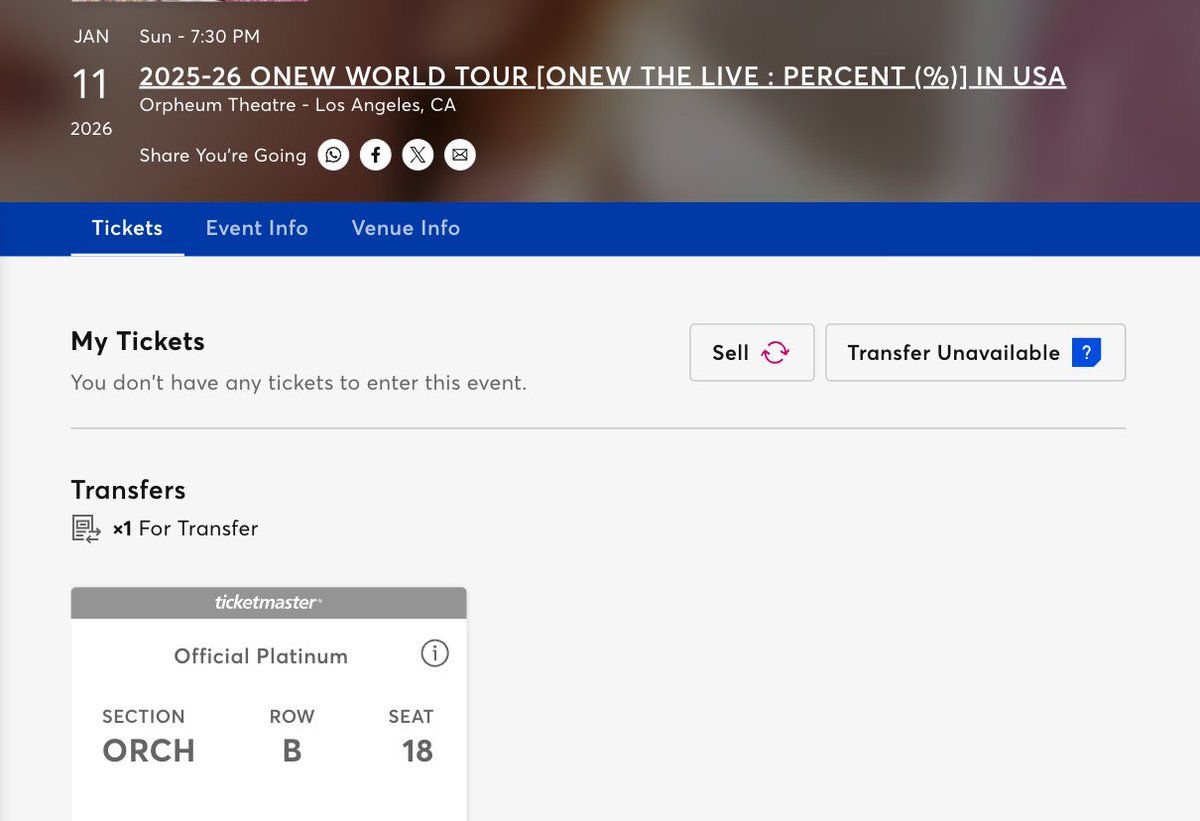Click the pink resale arrows icon

click(775, 352)
